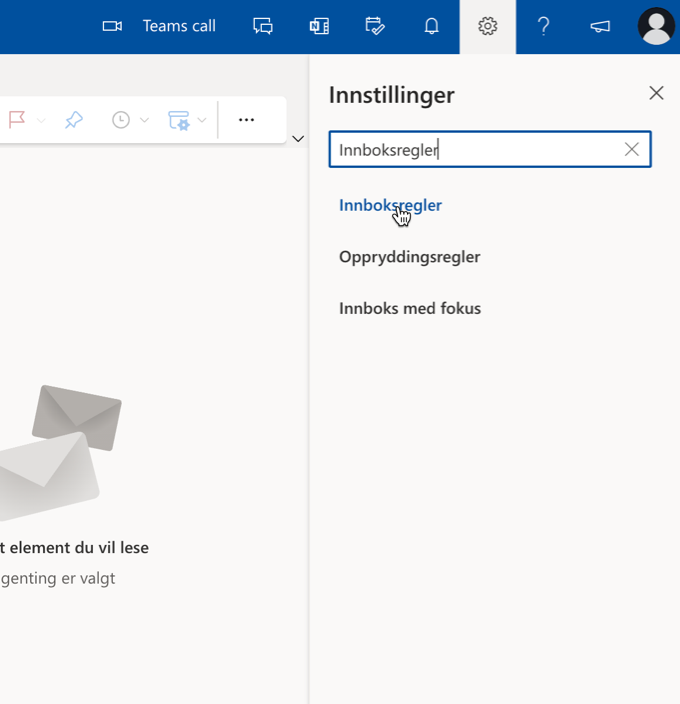Open the Innboksregler search result
The image size is (680, 704).
(x=390, y=205)
